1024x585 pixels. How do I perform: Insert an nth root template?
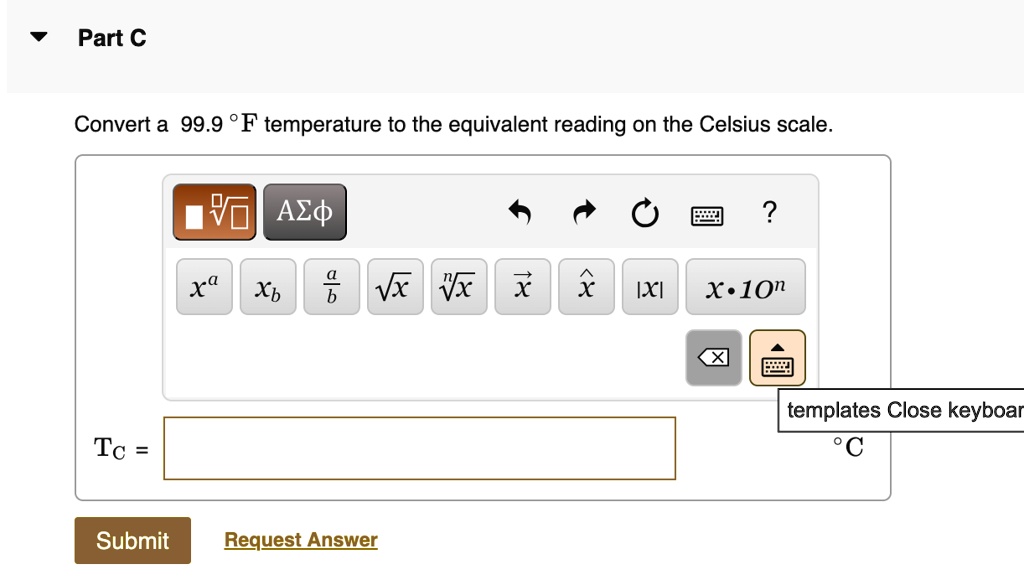point(458,286)
